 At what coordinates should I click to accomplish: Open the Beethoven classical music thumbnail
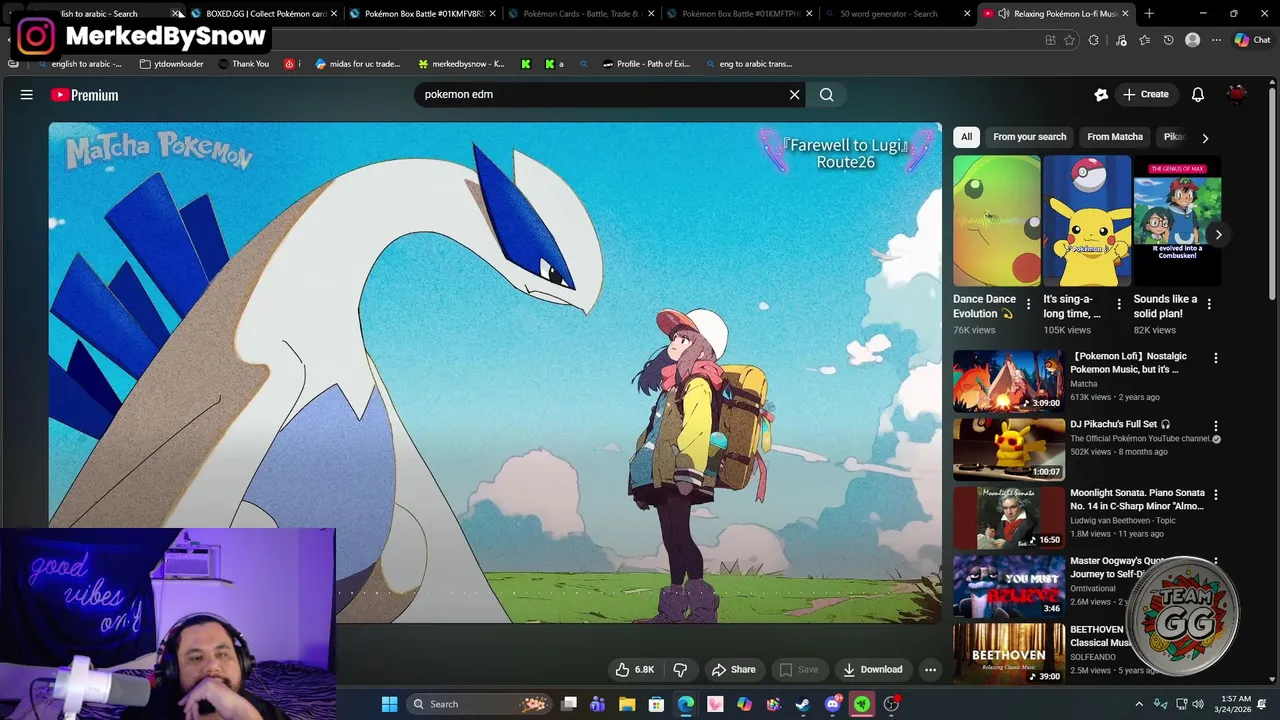click(1008, 653)
